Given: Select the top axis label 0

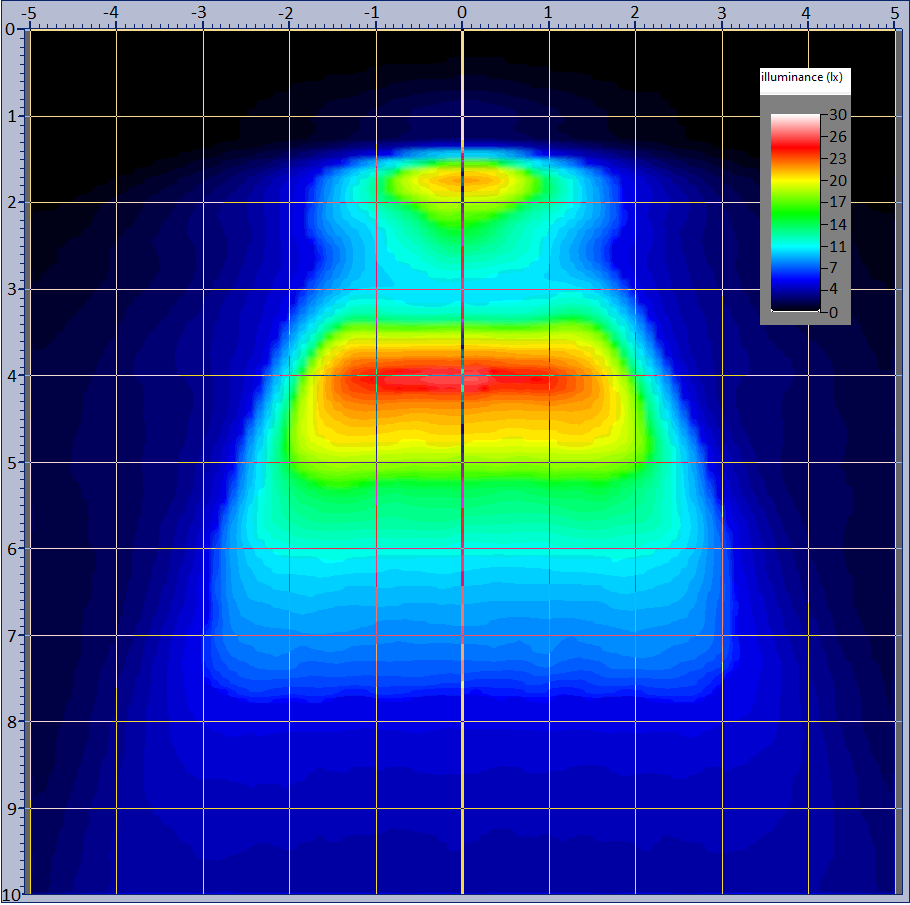Looking at the screenshot, I should [462, 13].
